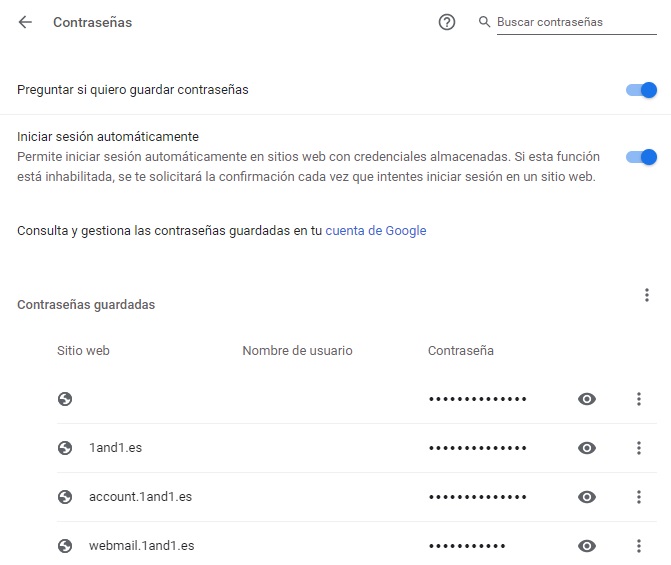Show webmail.1and1.es password with eye icon
671x565 pixels.
pos(587,546)
